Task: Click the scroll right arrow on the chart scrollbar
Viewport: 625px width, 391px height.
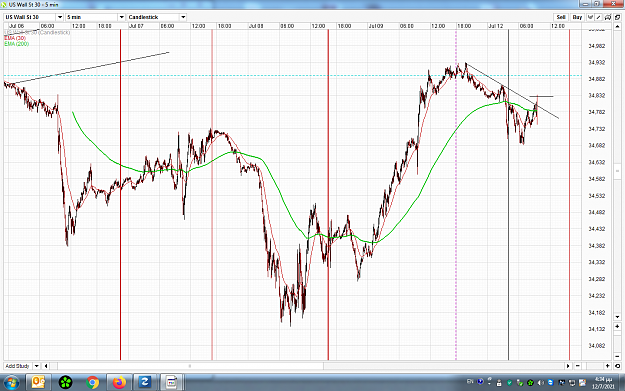Action: point(568,366)
